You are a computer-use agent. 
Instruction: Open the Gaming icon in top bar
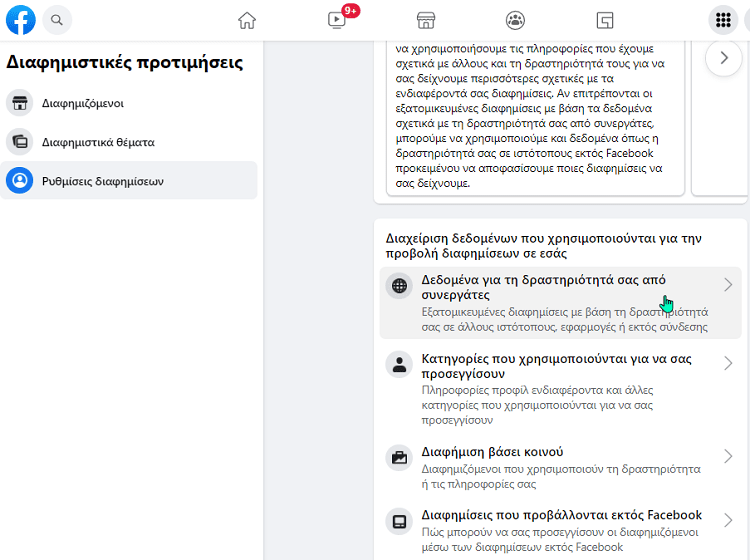coord(605,21)
